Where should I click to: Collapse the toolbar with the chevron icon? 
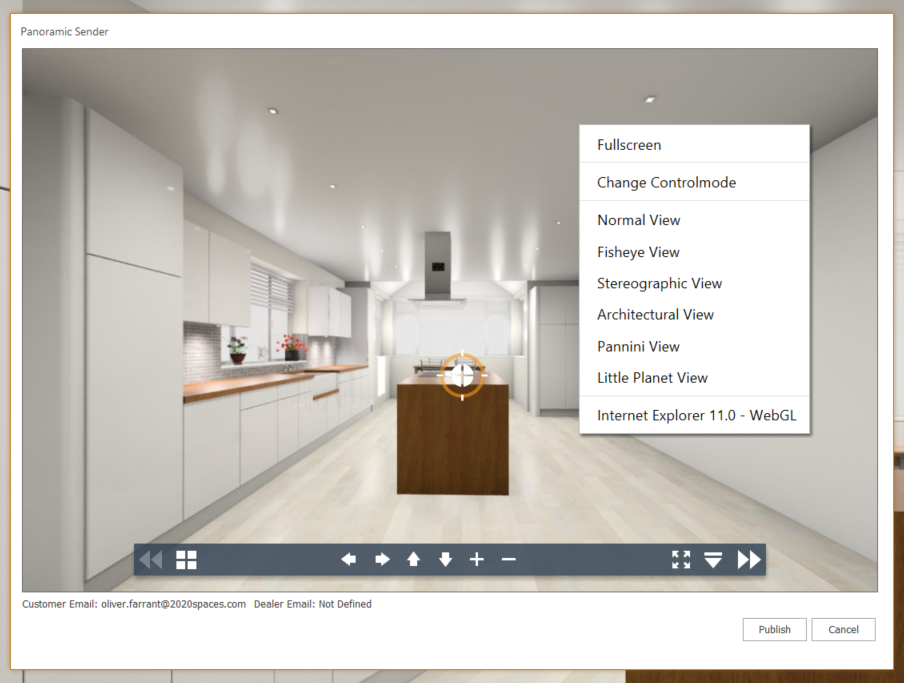pyautogui.click(x=713, y=561)
